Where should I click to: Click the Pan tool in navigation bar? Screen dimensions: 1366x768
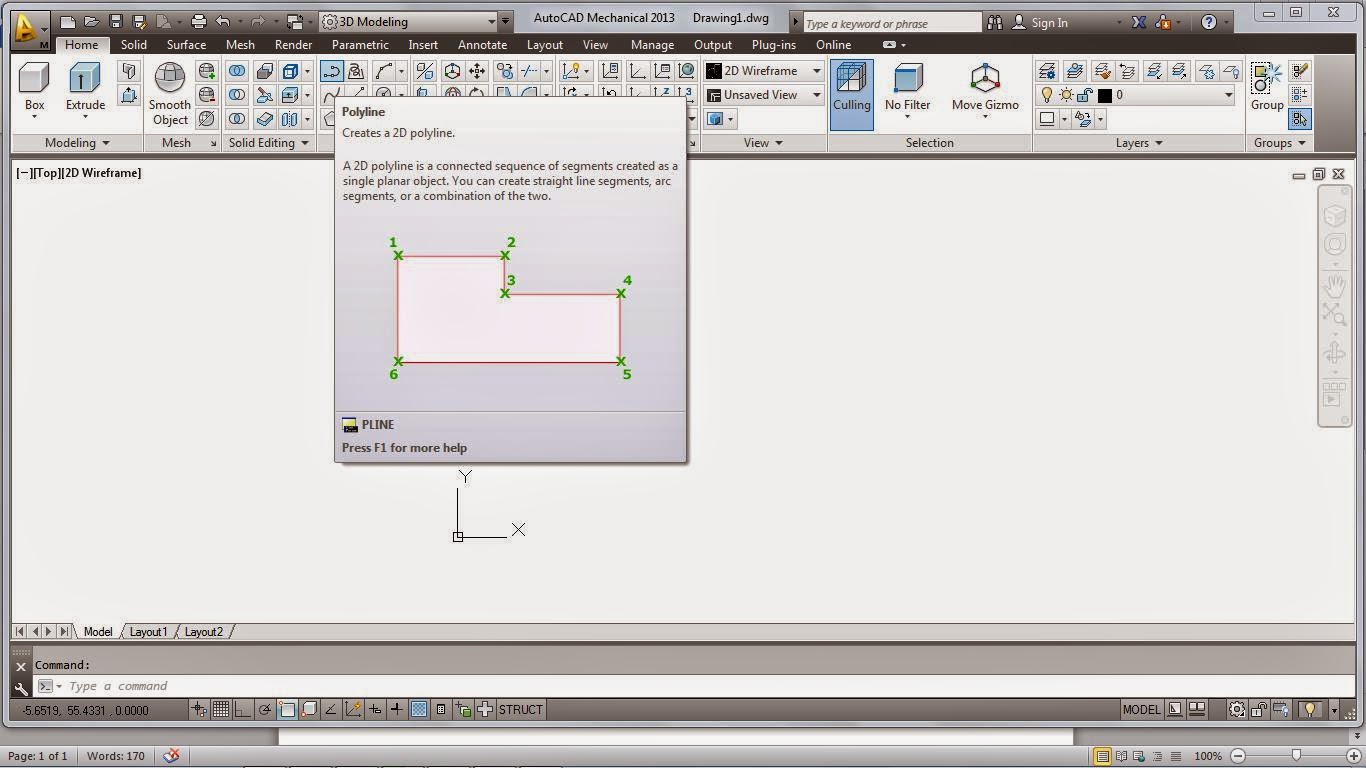pos(1336,283)
